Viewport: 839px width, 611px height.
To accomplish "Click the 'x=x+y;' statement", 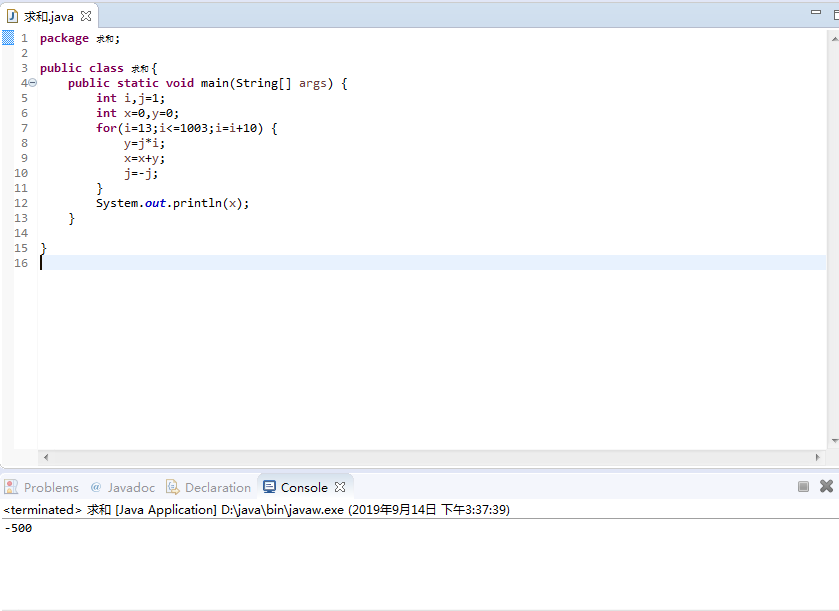I will tap(144, 158).
